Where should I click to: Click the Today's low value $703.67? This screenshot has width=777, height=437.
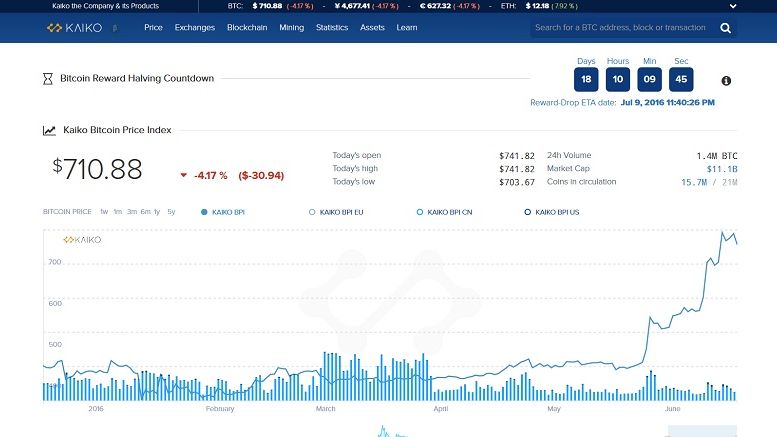coord(517,182)
